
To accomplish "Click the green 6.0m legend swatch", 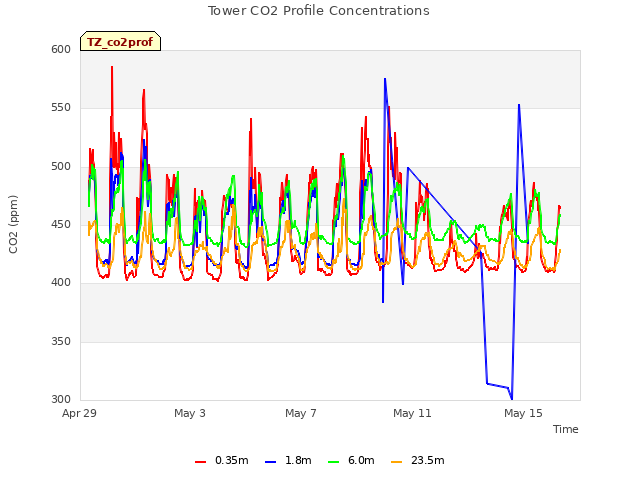I will coord(333,462).
